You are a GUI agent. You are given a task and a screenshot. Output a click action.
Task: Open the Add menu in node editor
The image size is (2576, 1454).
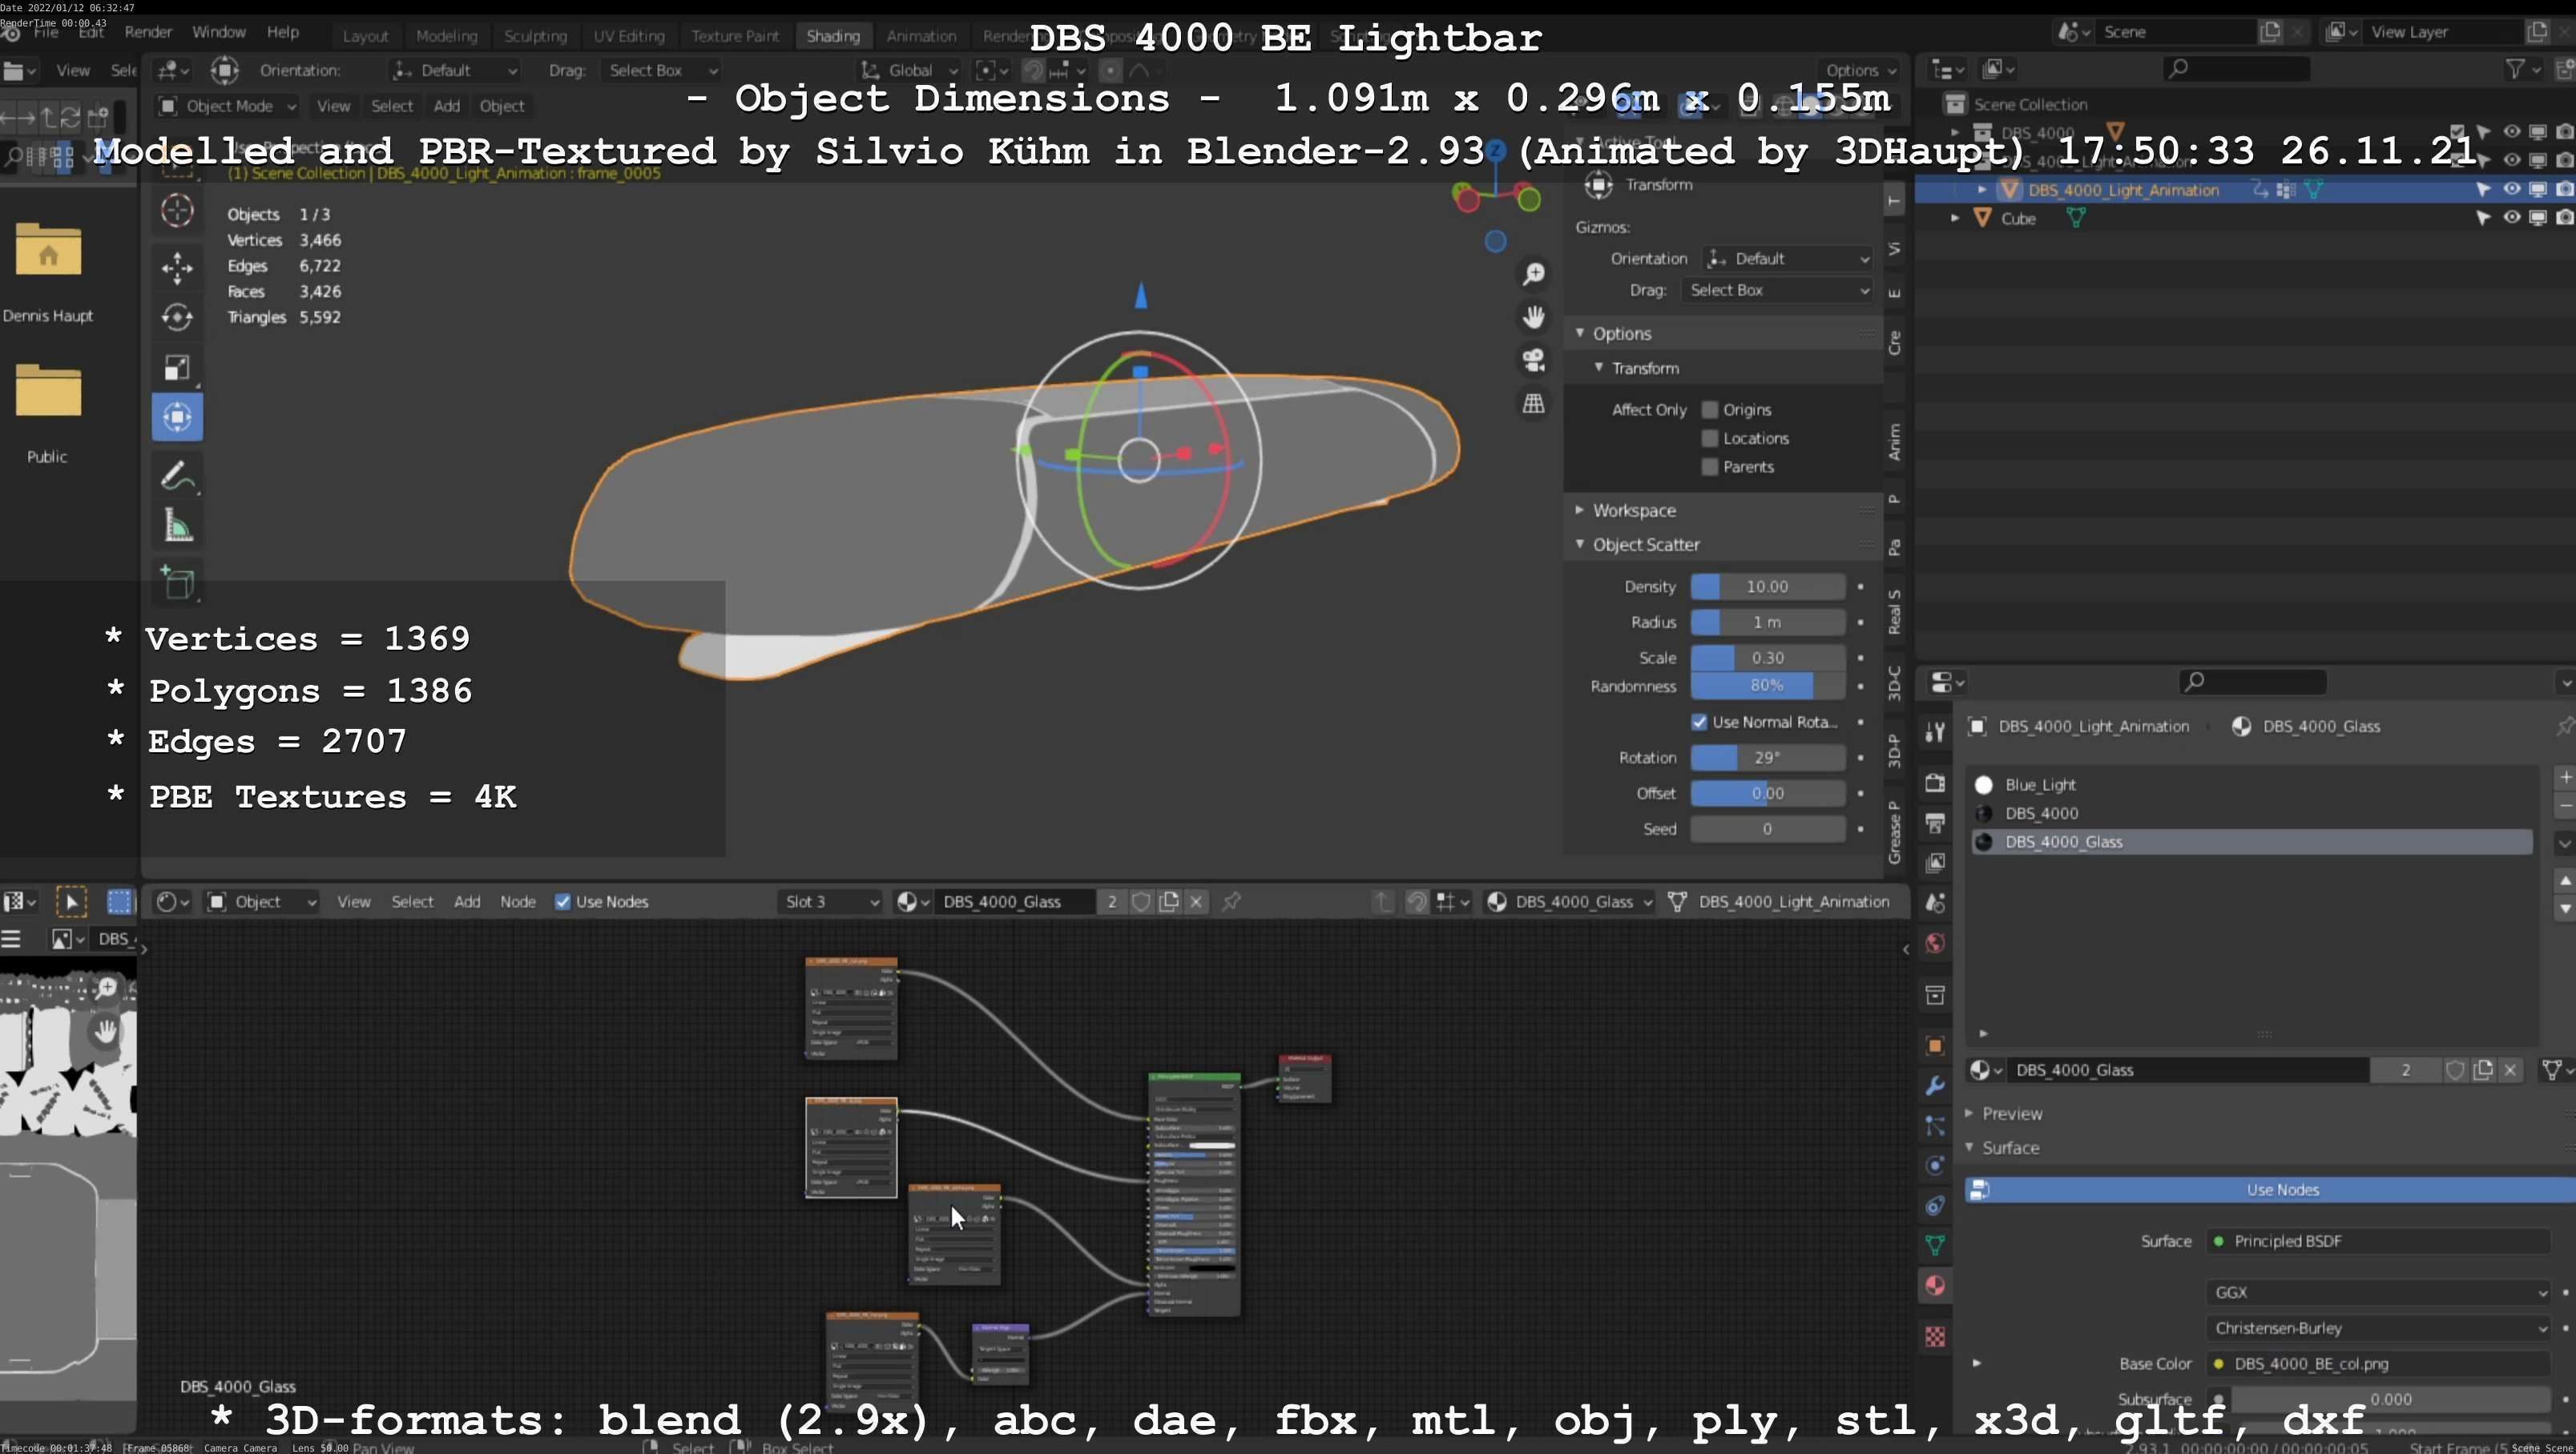tap(467, 901)
